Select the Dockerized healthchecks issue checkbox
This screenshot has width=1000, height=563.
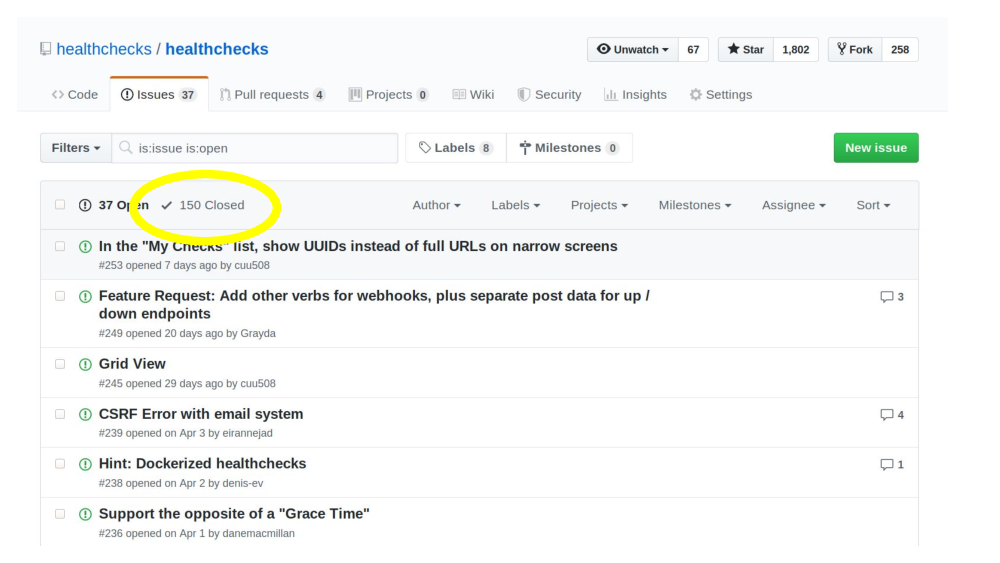[x=60, y=464]
